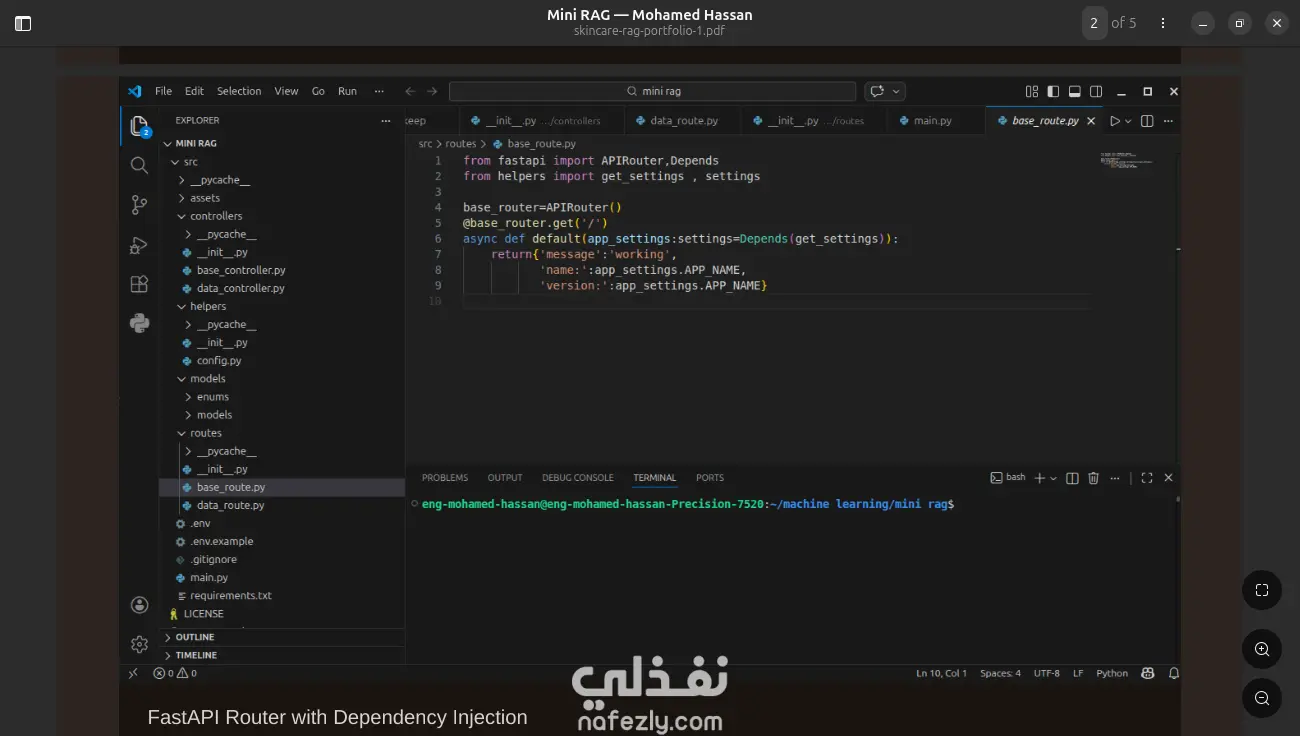Toggle the VS Code primary side bar

coord(1053,91)
